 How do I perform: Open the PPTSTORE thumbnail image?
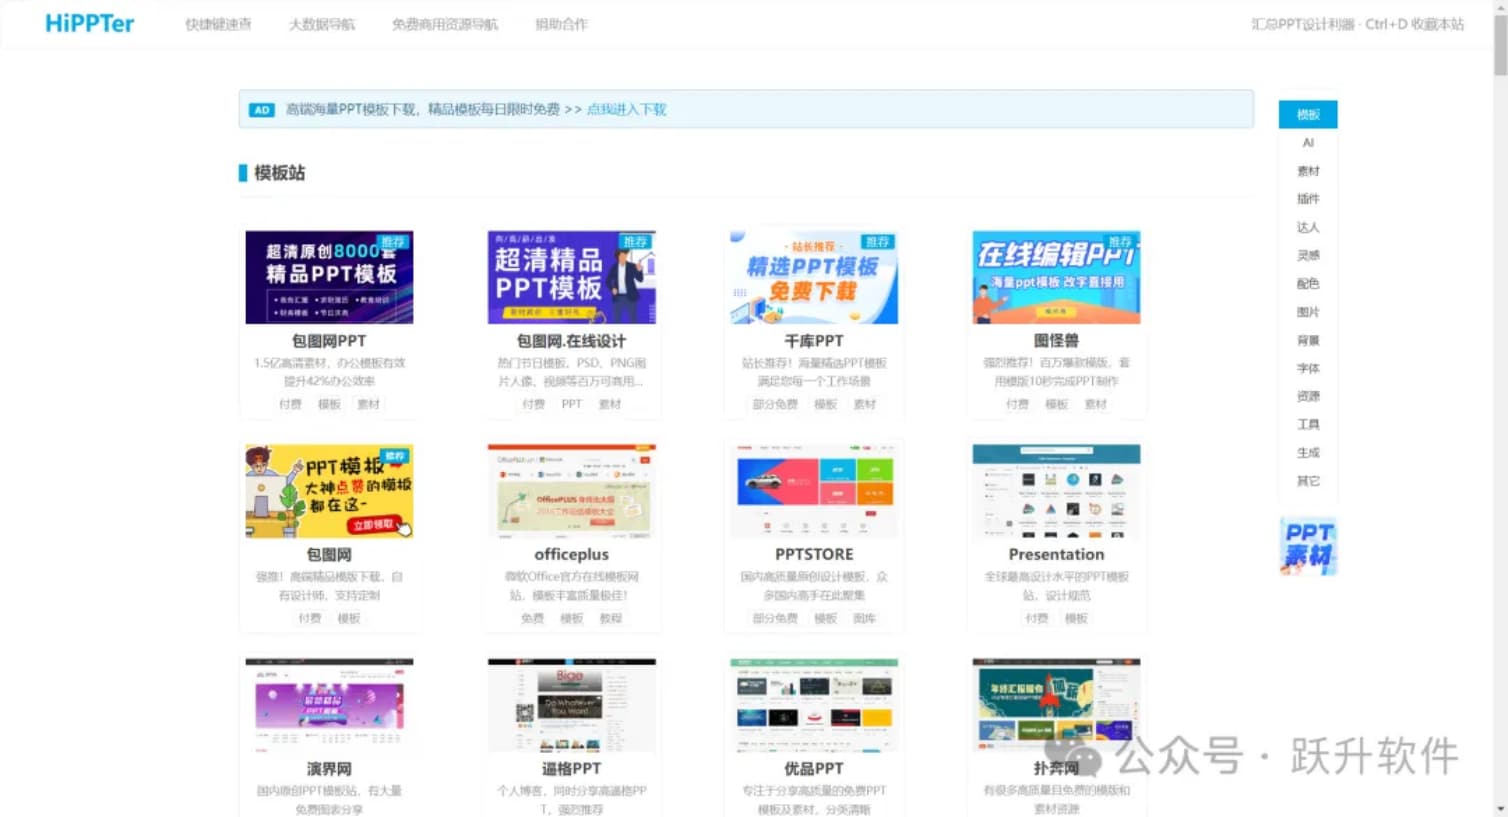(814, 491)
